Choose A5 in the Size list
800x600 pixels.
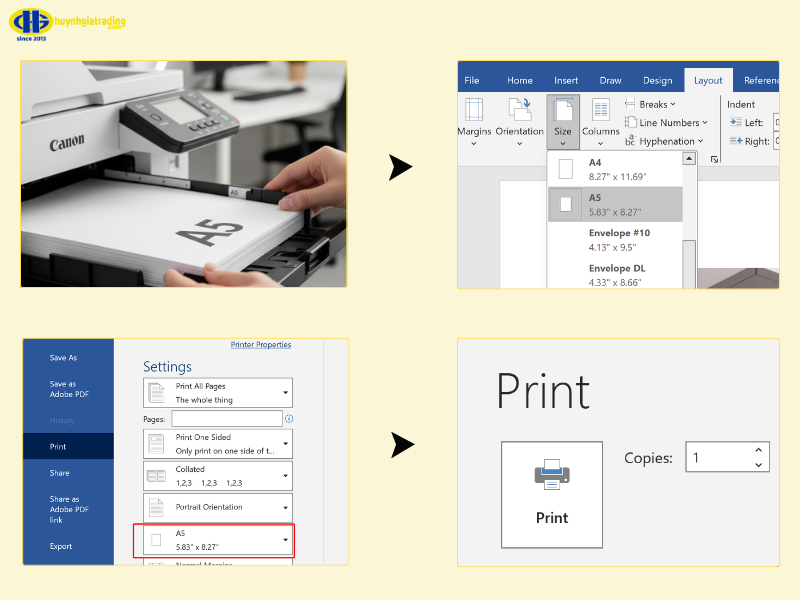pyautogui.click(x=615, y=204)
